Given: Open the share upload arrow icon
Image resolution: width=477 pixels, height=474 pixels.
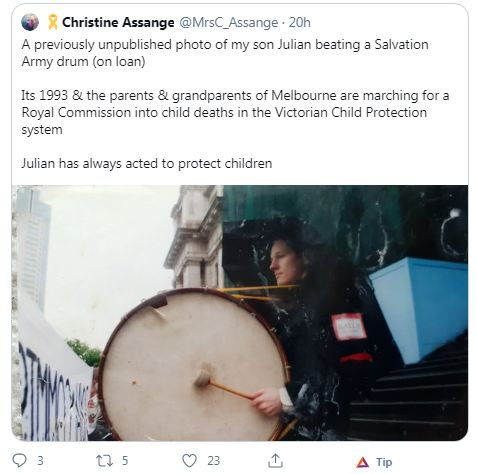Looking at the screenshot, I should (275, 461).
